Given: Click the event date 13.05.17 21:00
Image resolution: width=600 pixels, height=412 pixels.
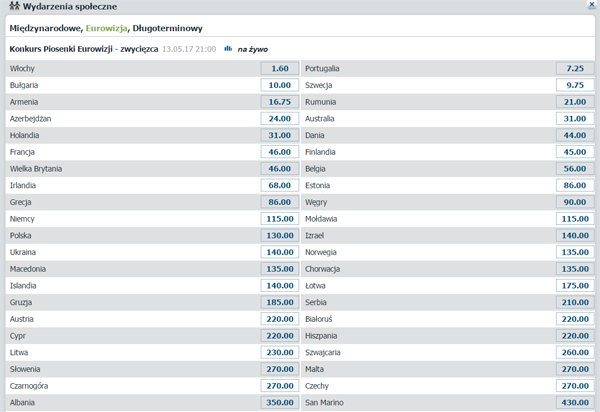Looking at the screenshot, I should [x=189, y=49].
